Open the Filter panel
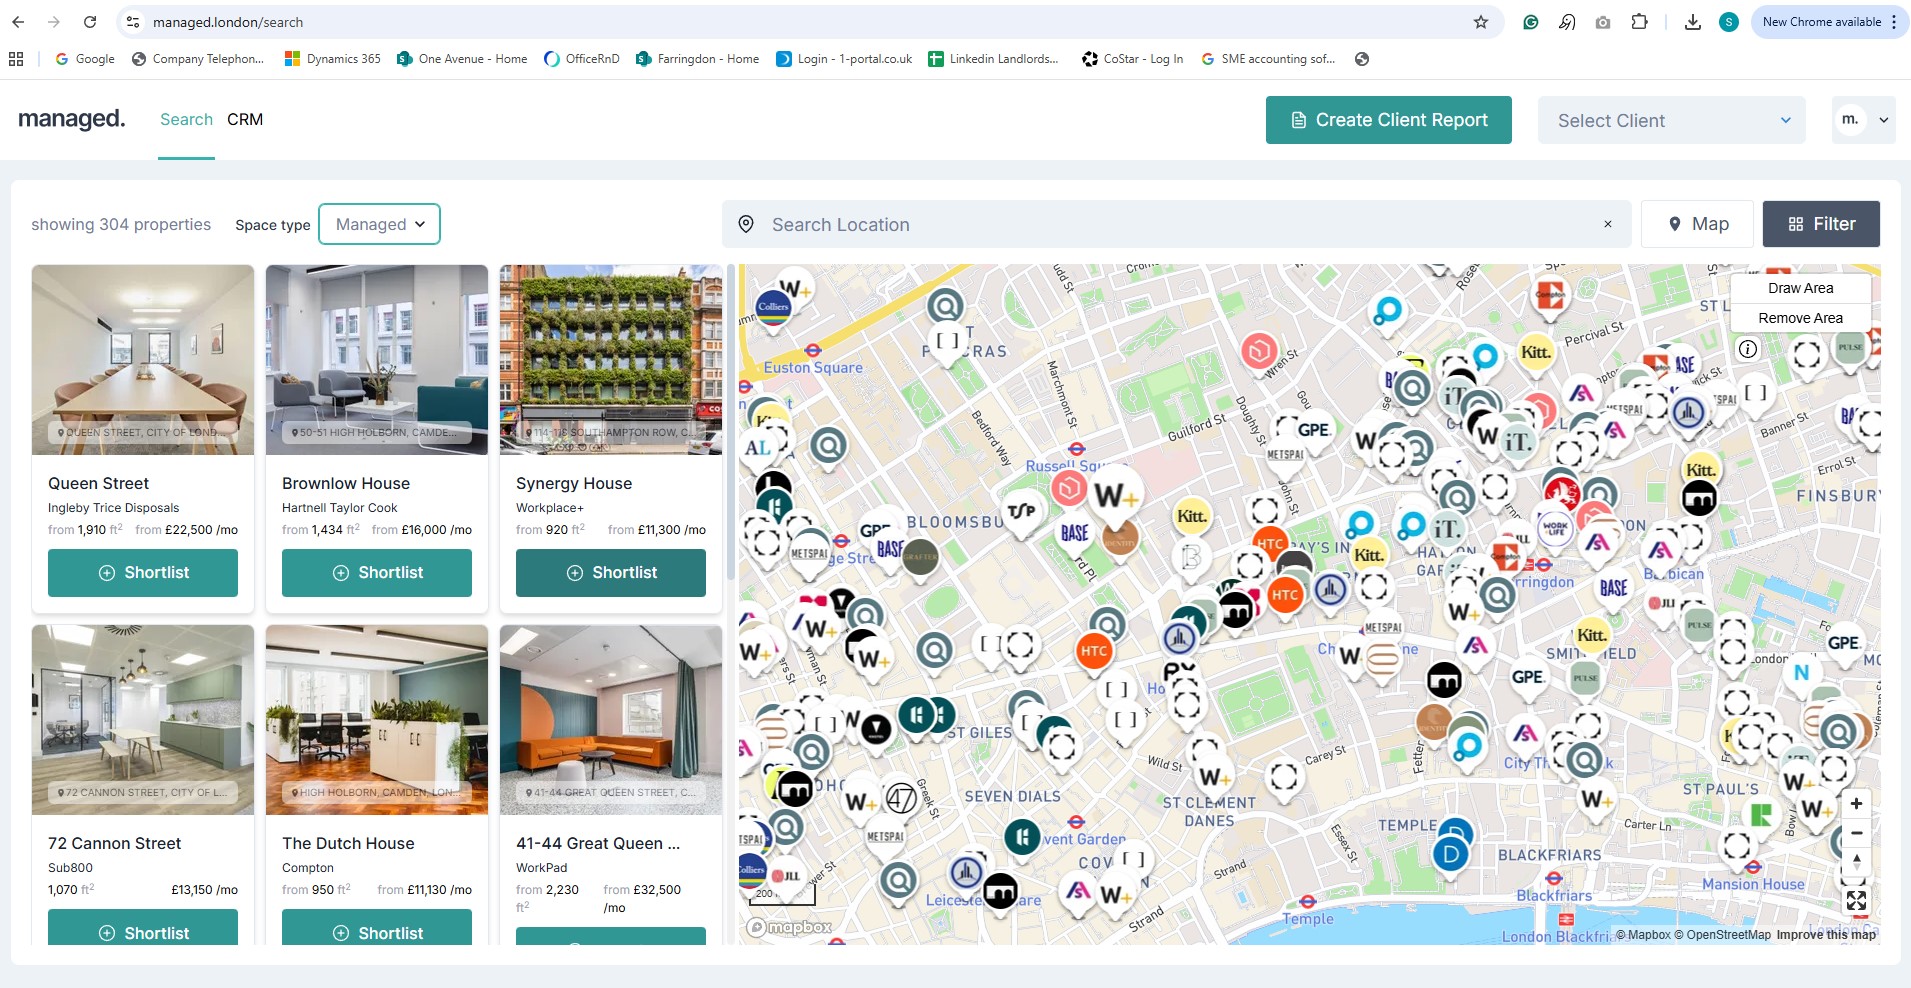The height and width of the screenshot is (988, 1911). [x=1821, y=224]
